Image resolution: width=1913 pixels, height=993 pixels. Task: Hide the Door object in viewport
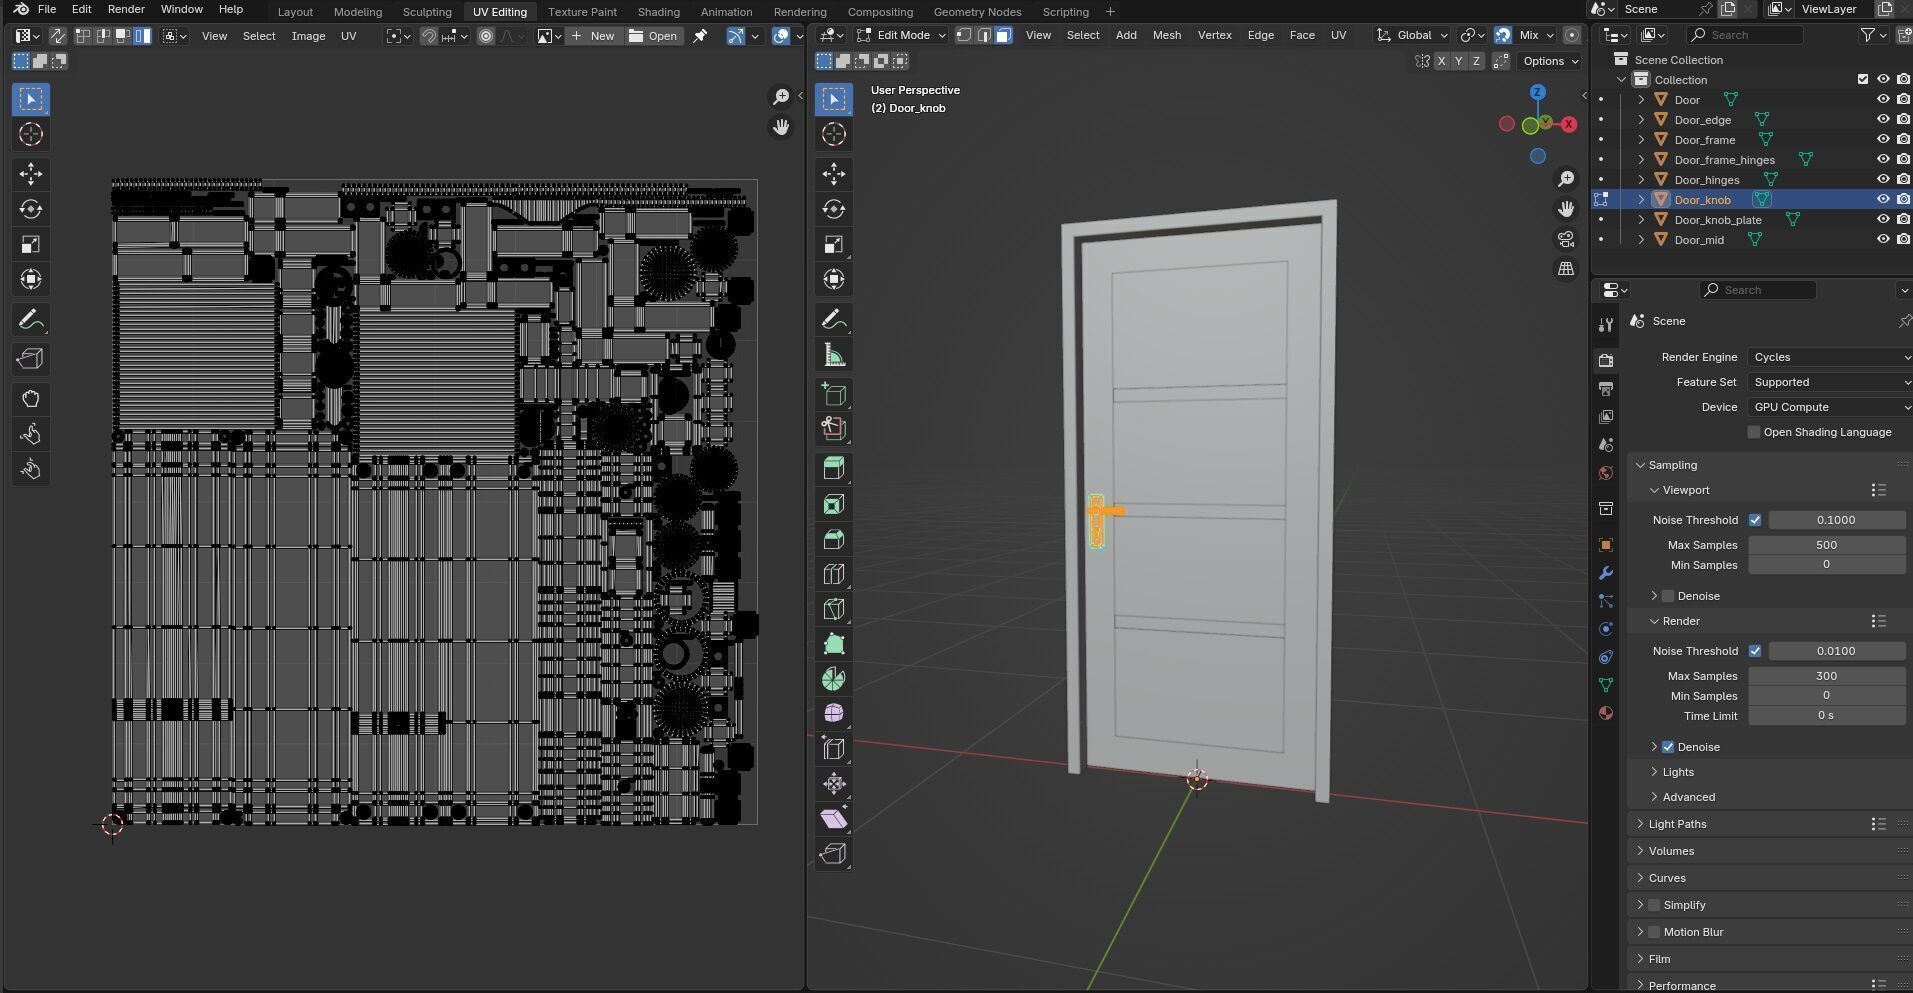pos(1883,99)
